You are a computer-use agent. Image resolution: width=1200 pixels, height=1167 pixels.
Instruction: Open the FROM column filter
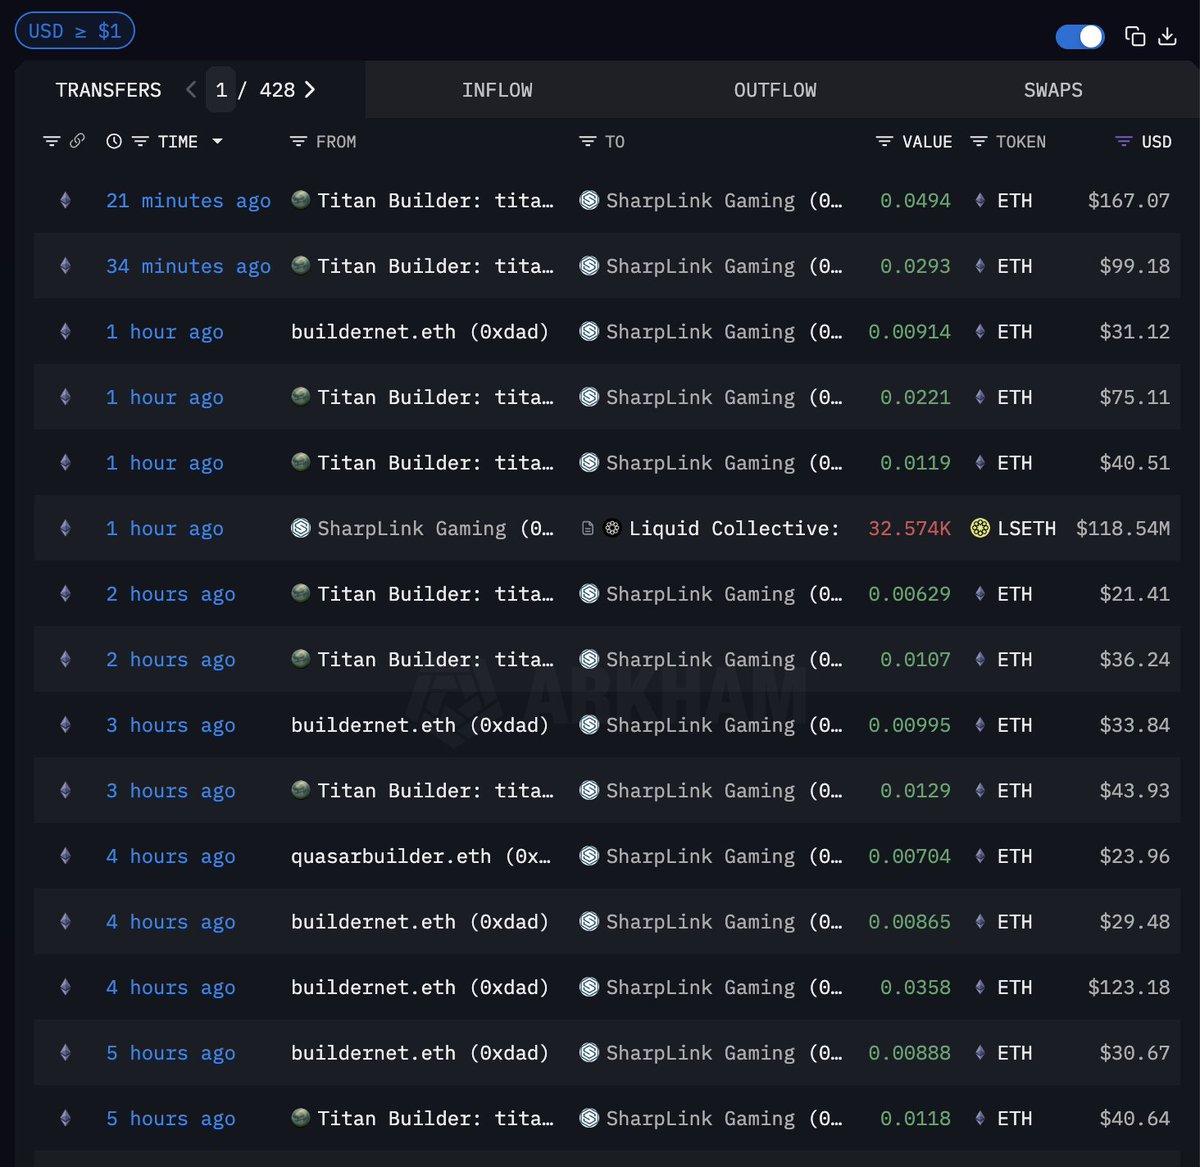point(298,142)
